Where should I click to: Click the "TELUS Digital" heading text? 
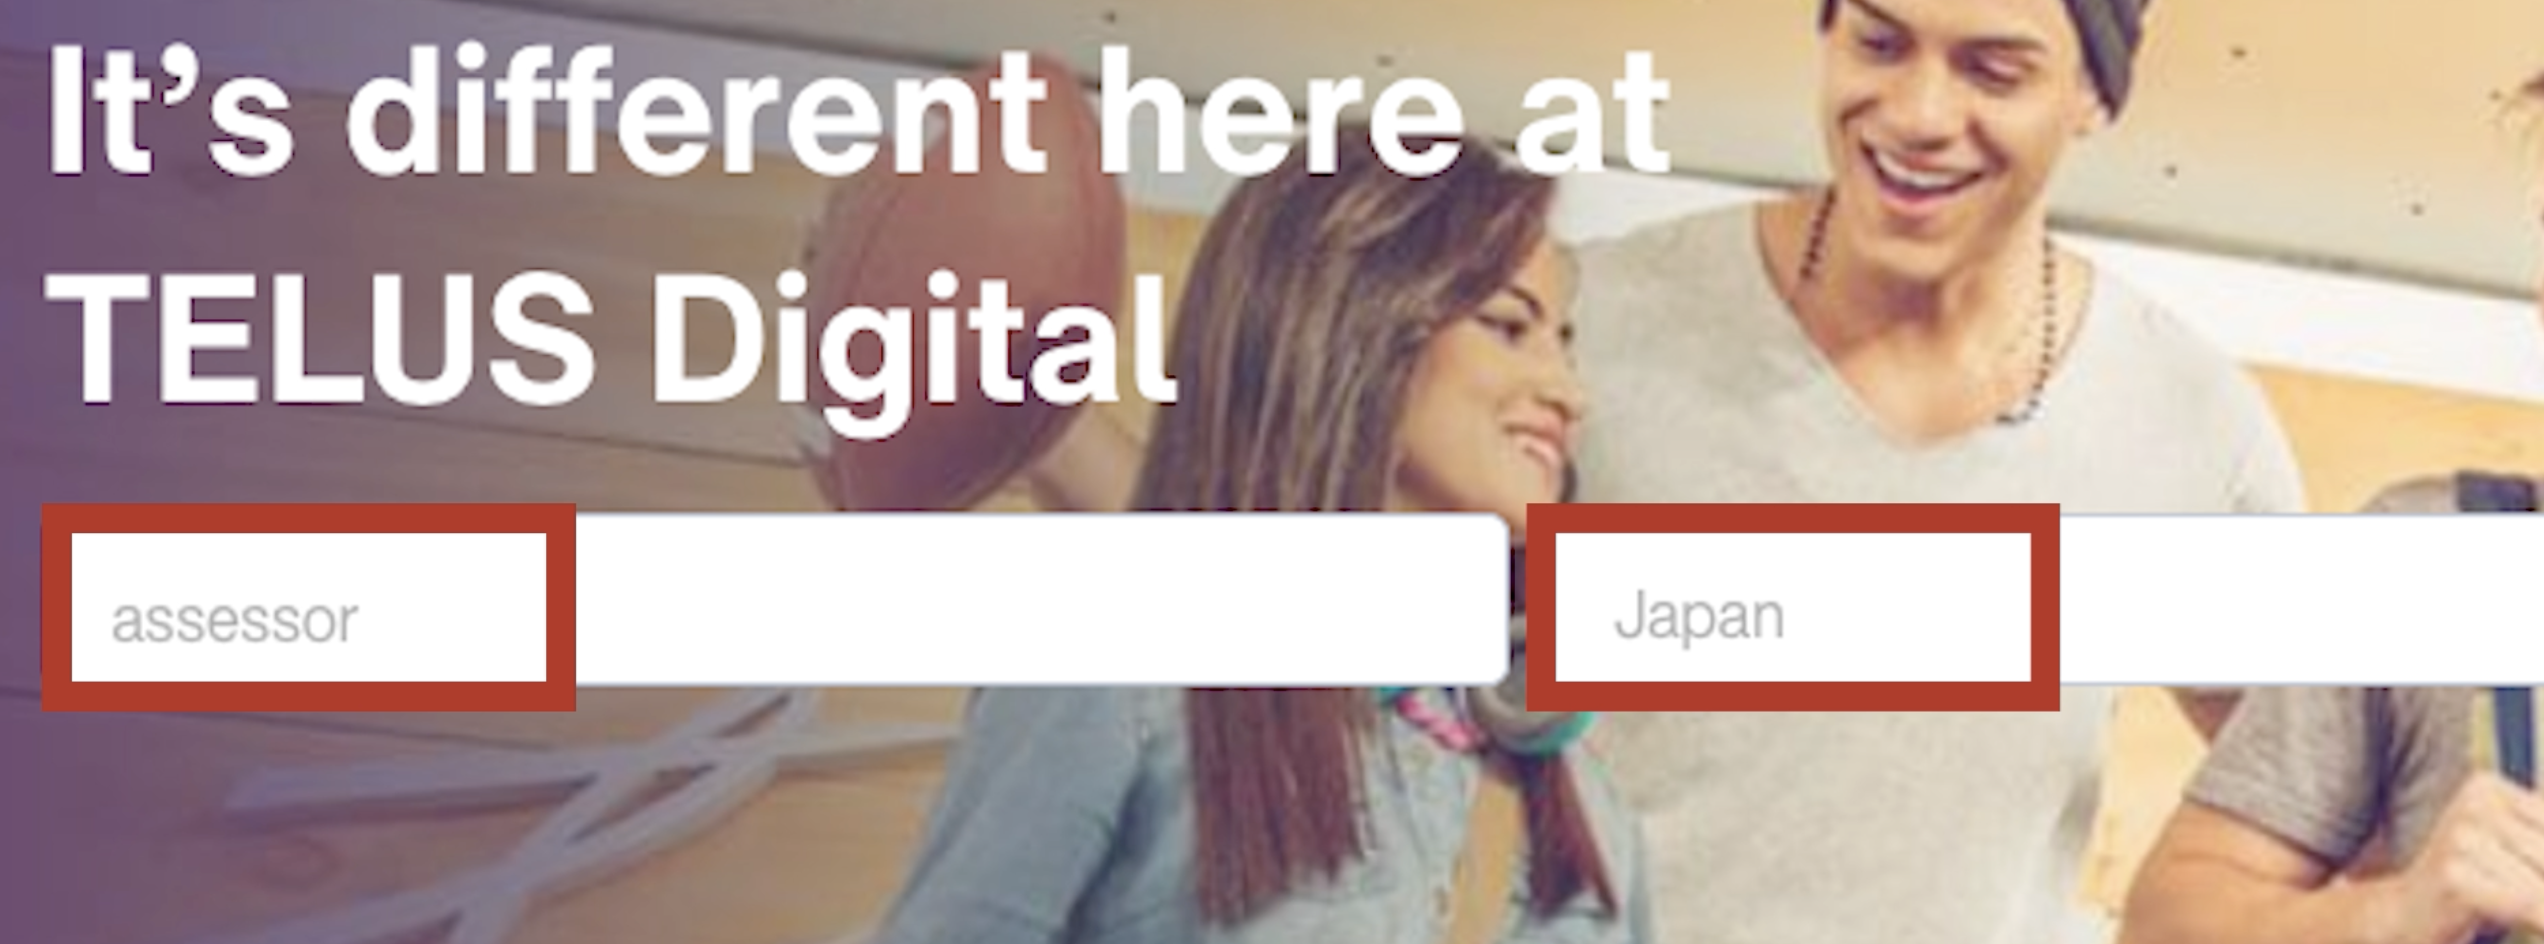pyautogui.click(x=610, y=340)
